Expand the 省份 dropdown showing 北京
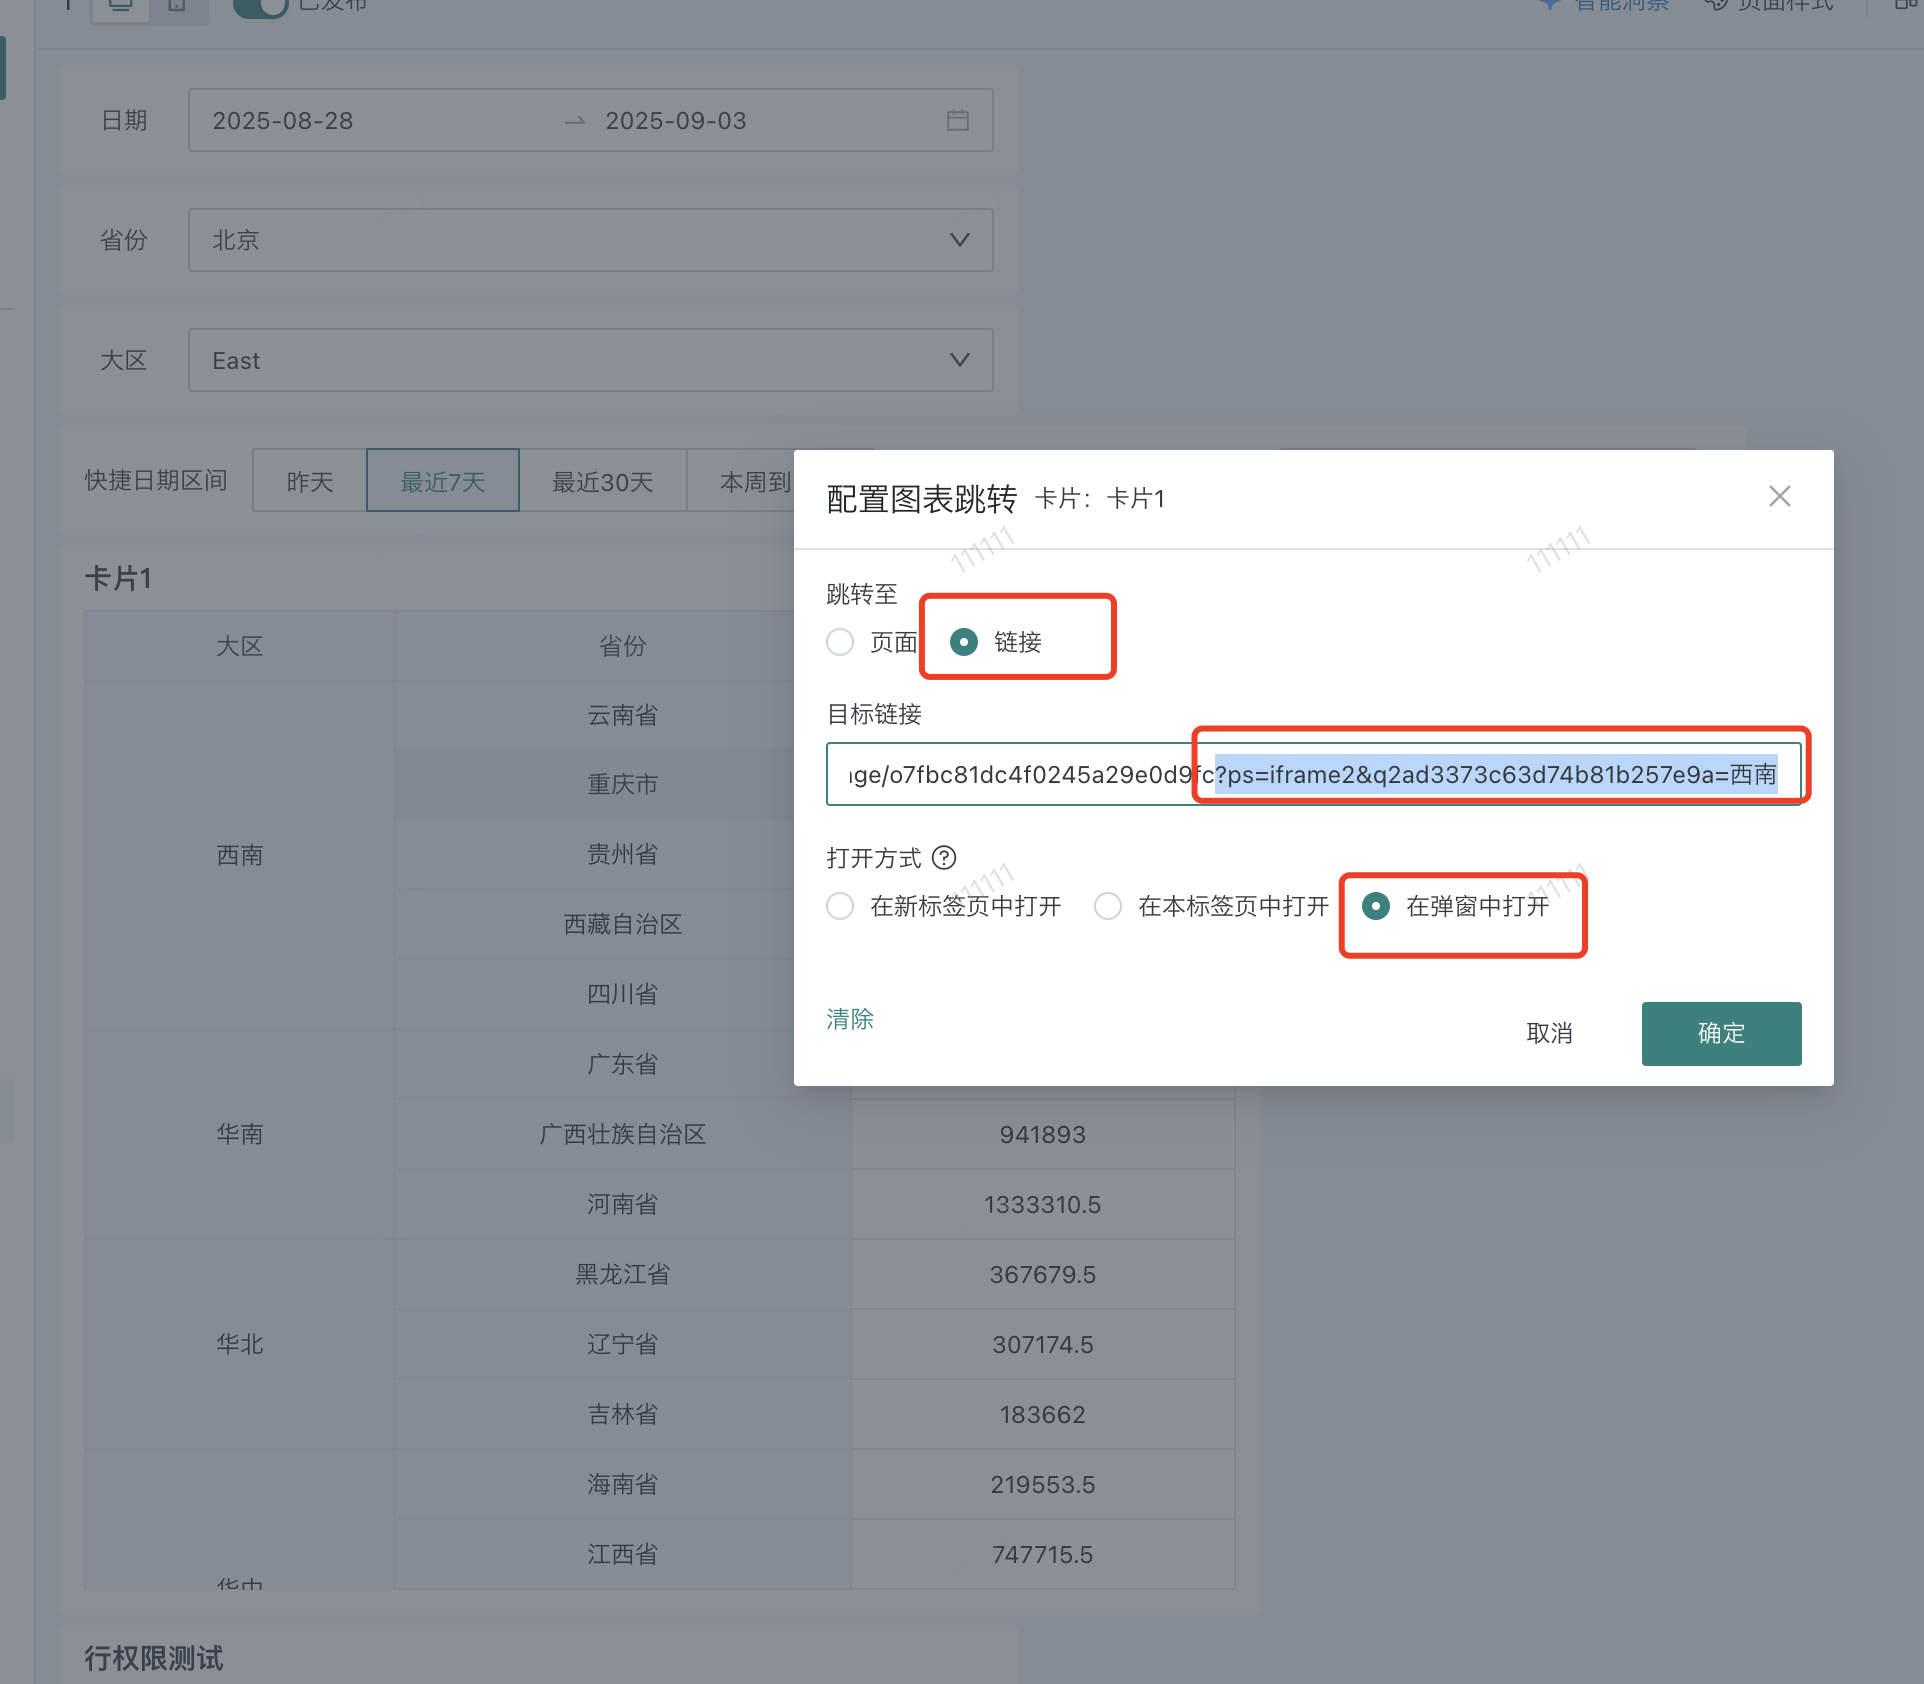 [x=590, y=240]
